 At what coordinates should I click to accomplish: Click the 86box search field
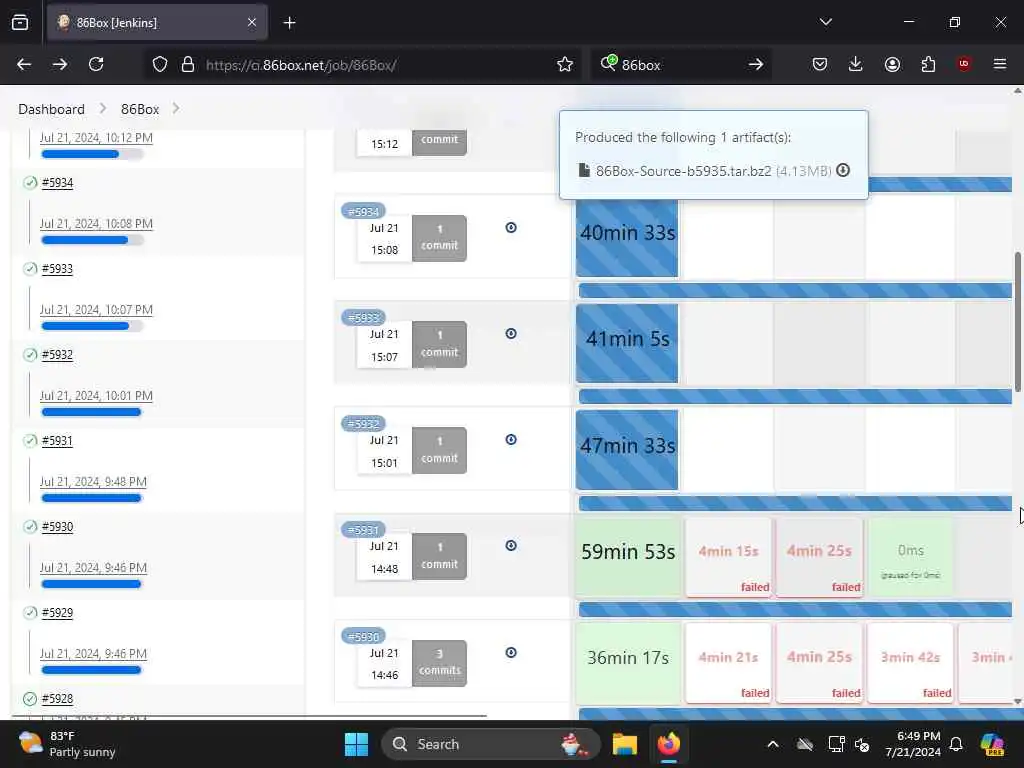pyautogui.click(x=679, y=65)
